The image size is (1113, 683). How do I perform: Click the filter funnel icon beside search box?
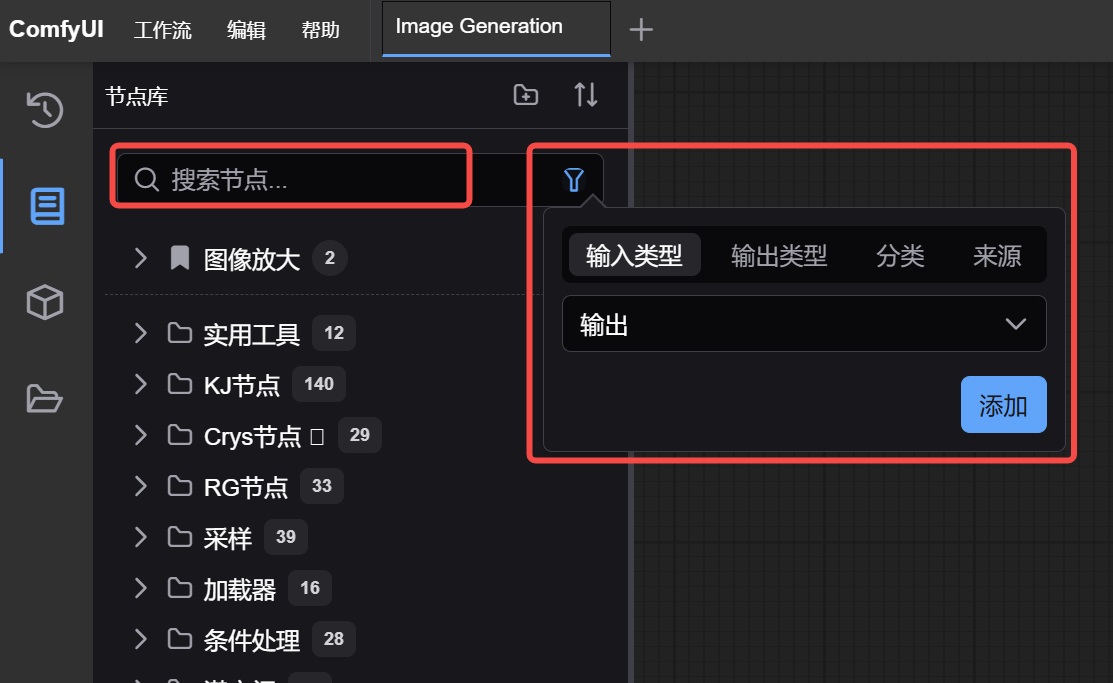point(572,179)
